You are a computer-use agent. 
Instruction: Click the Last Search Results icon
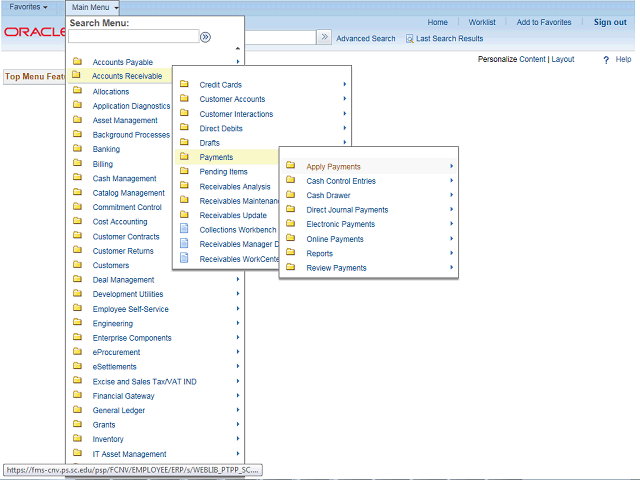410,39
